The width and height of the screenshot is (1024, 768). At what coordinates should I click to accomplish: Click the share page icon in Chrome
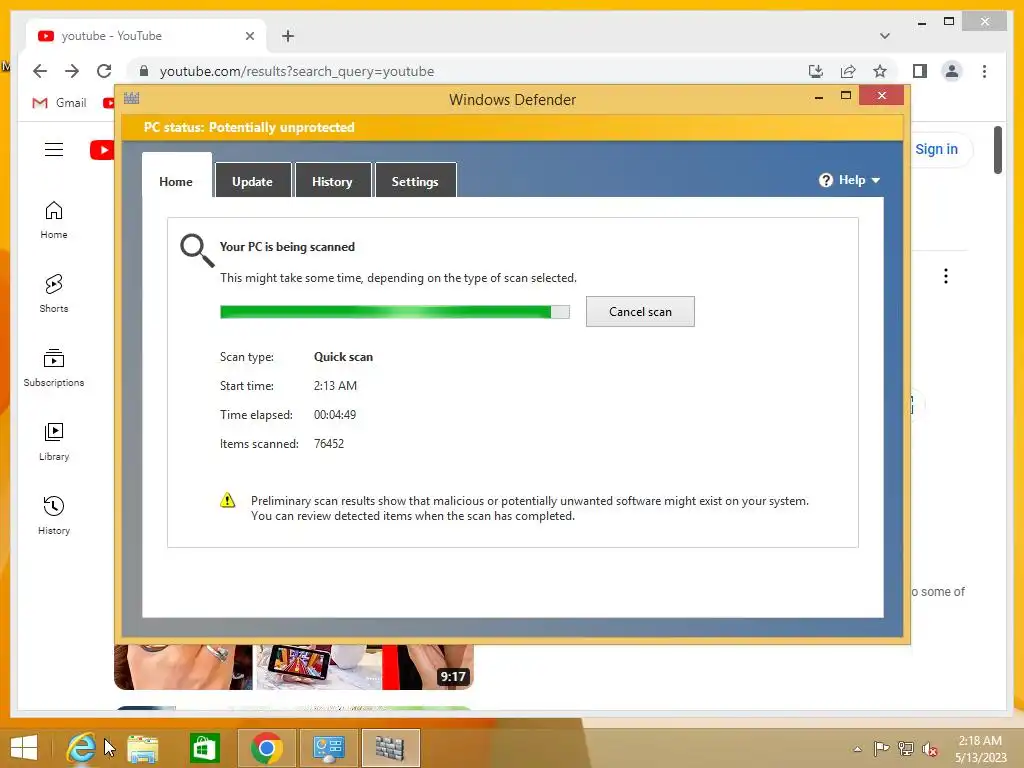click(x=848, y=71)
